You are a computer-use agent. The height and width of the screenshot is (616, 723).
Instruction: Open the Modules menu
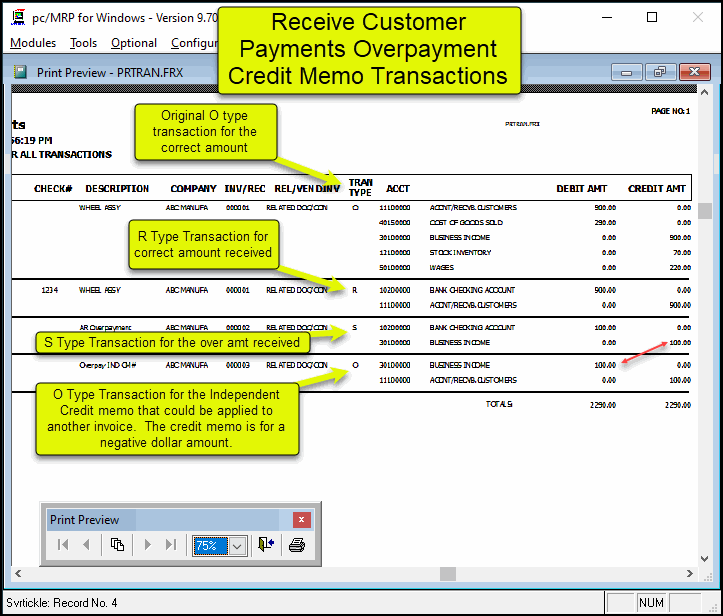click(x=33, y=43)
